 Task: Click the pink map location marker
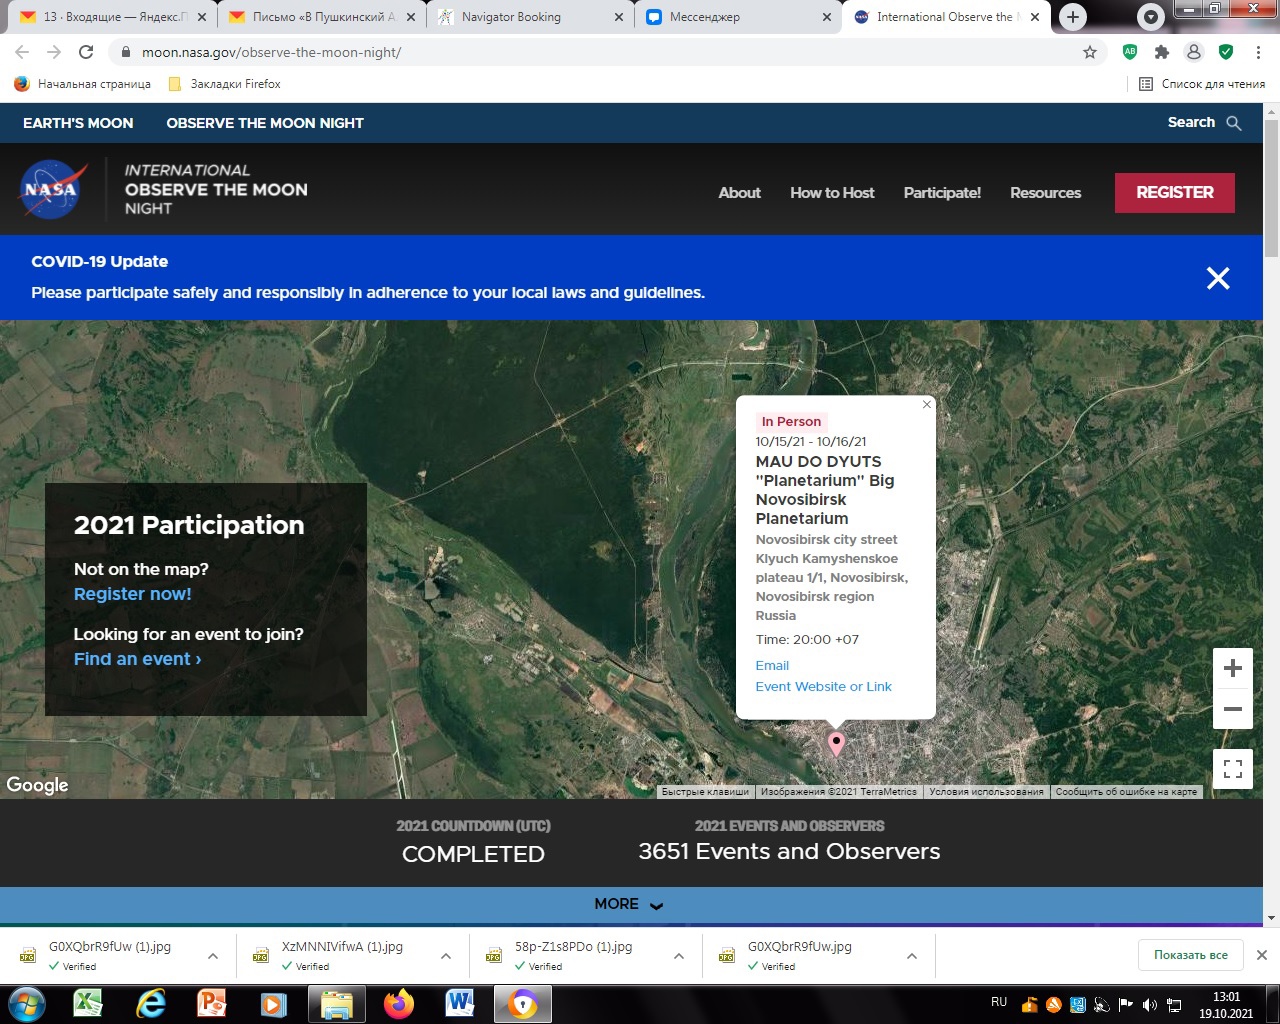tap(836, 743)
